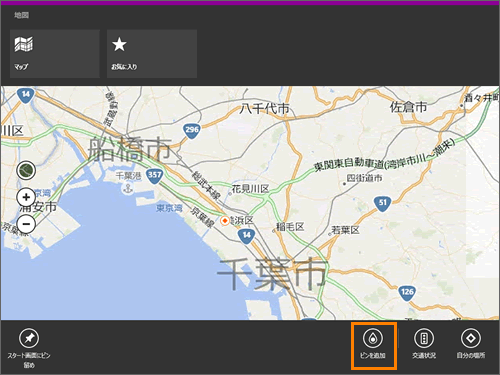The height and width of the screenshot is (375, 500).
Task: Pin map to Start screen
Action: (29, 348)
